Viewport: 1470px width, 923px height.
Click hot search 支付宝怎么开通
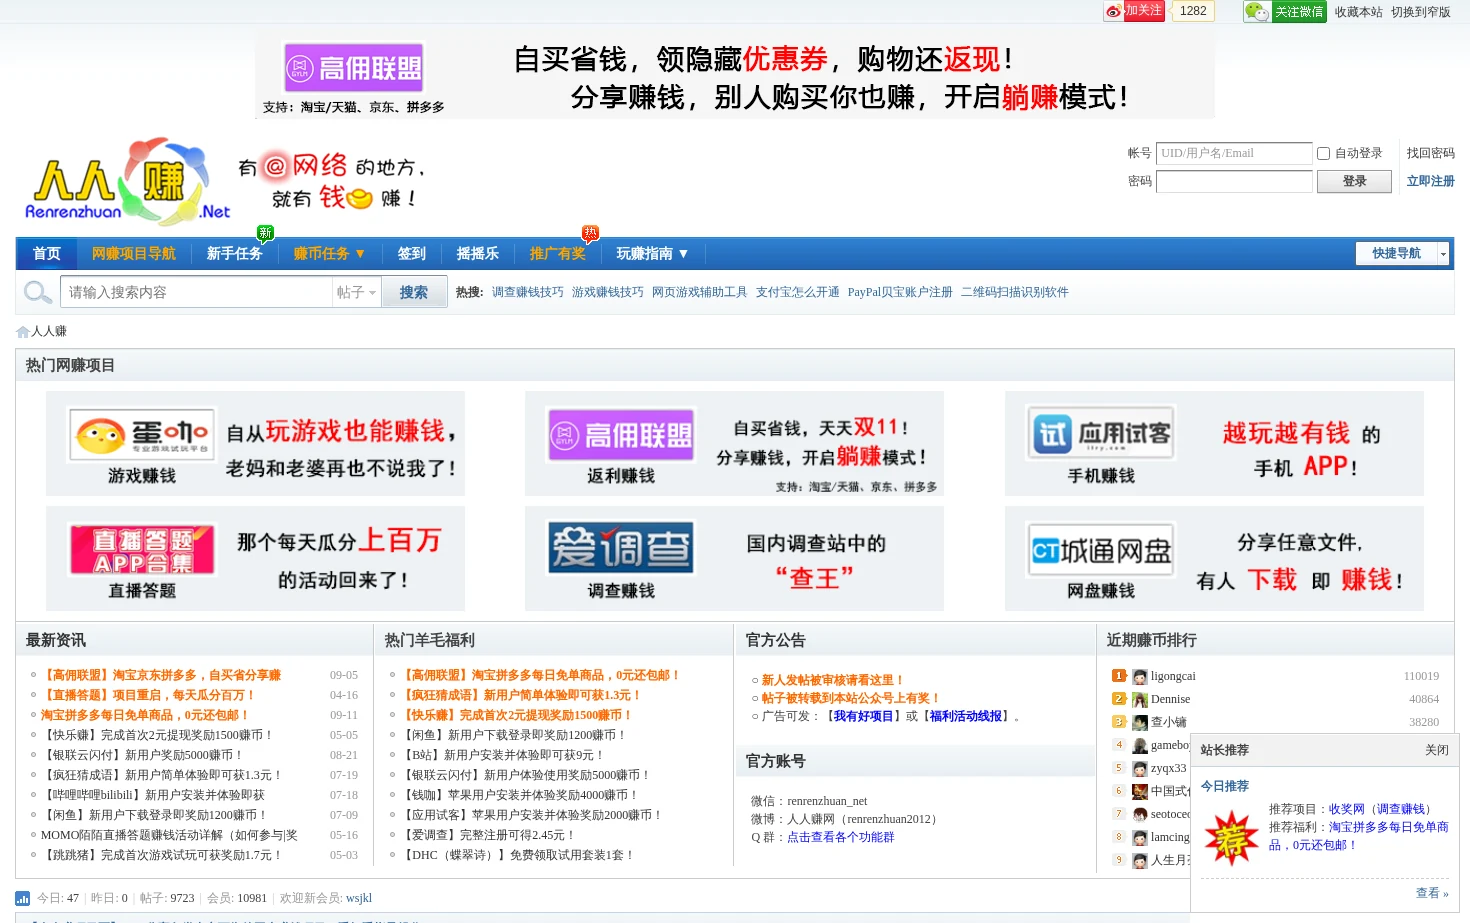tap(798, 292)
